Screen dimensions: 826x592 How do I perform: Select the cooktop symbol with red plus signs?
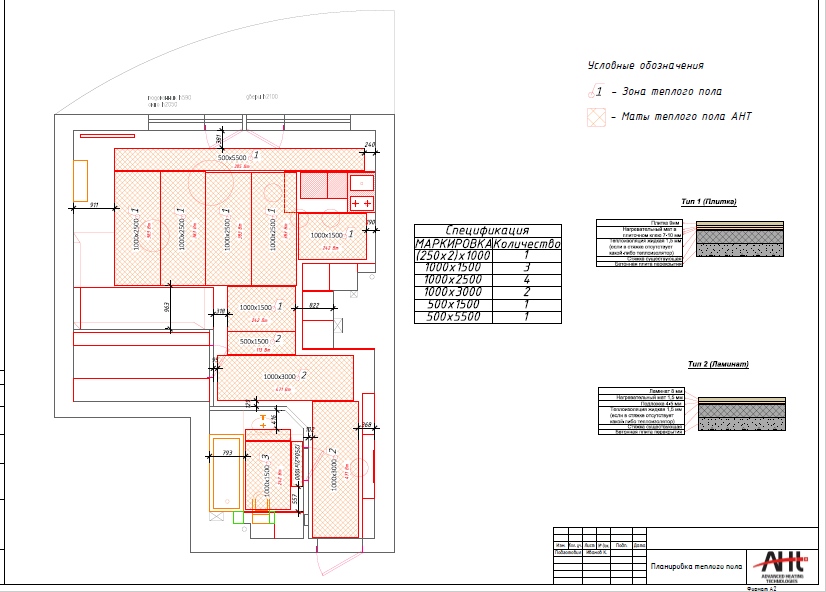(361, 203)
